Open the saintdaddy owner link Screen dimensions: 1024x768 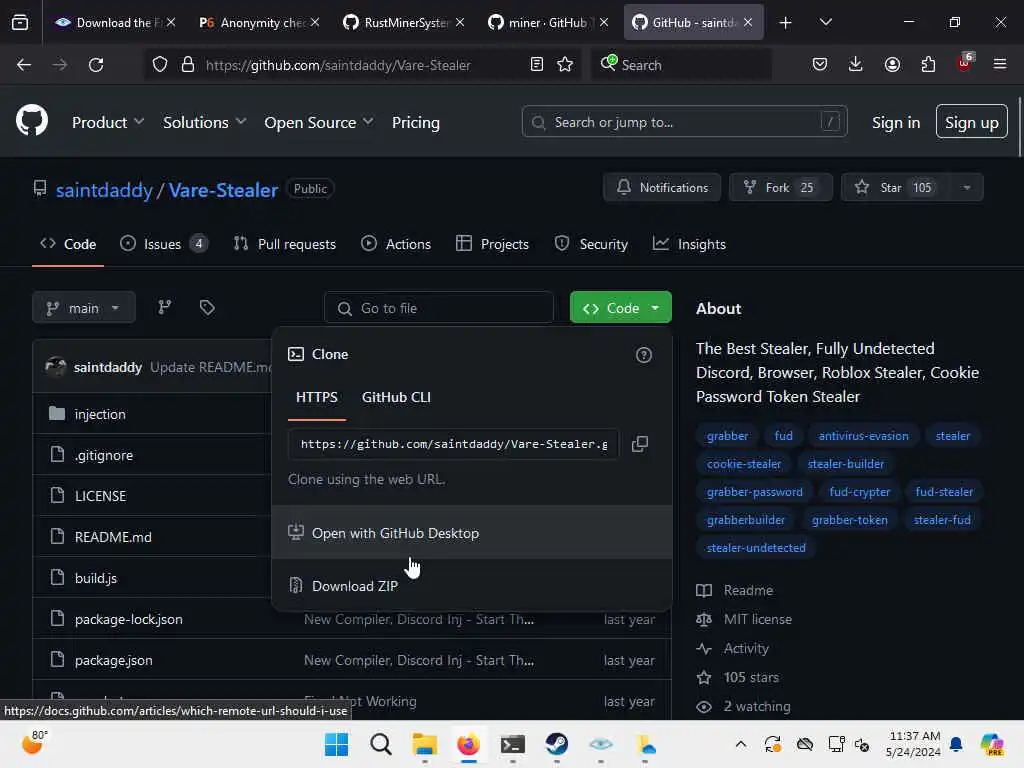pyautogui.click(x=104, y=190)
